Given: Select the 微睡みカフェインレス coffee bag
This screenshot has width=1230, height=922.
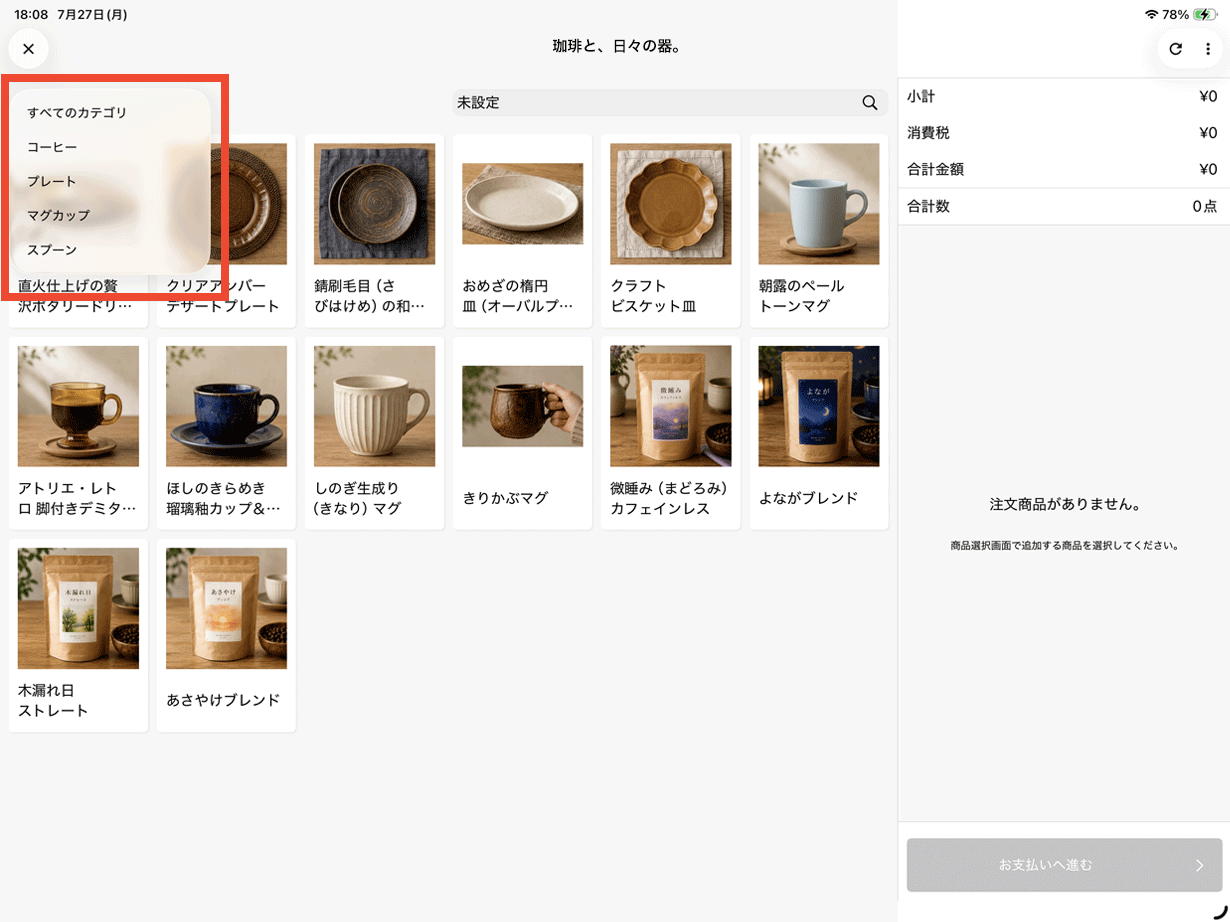Looking at the screenshot, I should (x=670, y=433).
